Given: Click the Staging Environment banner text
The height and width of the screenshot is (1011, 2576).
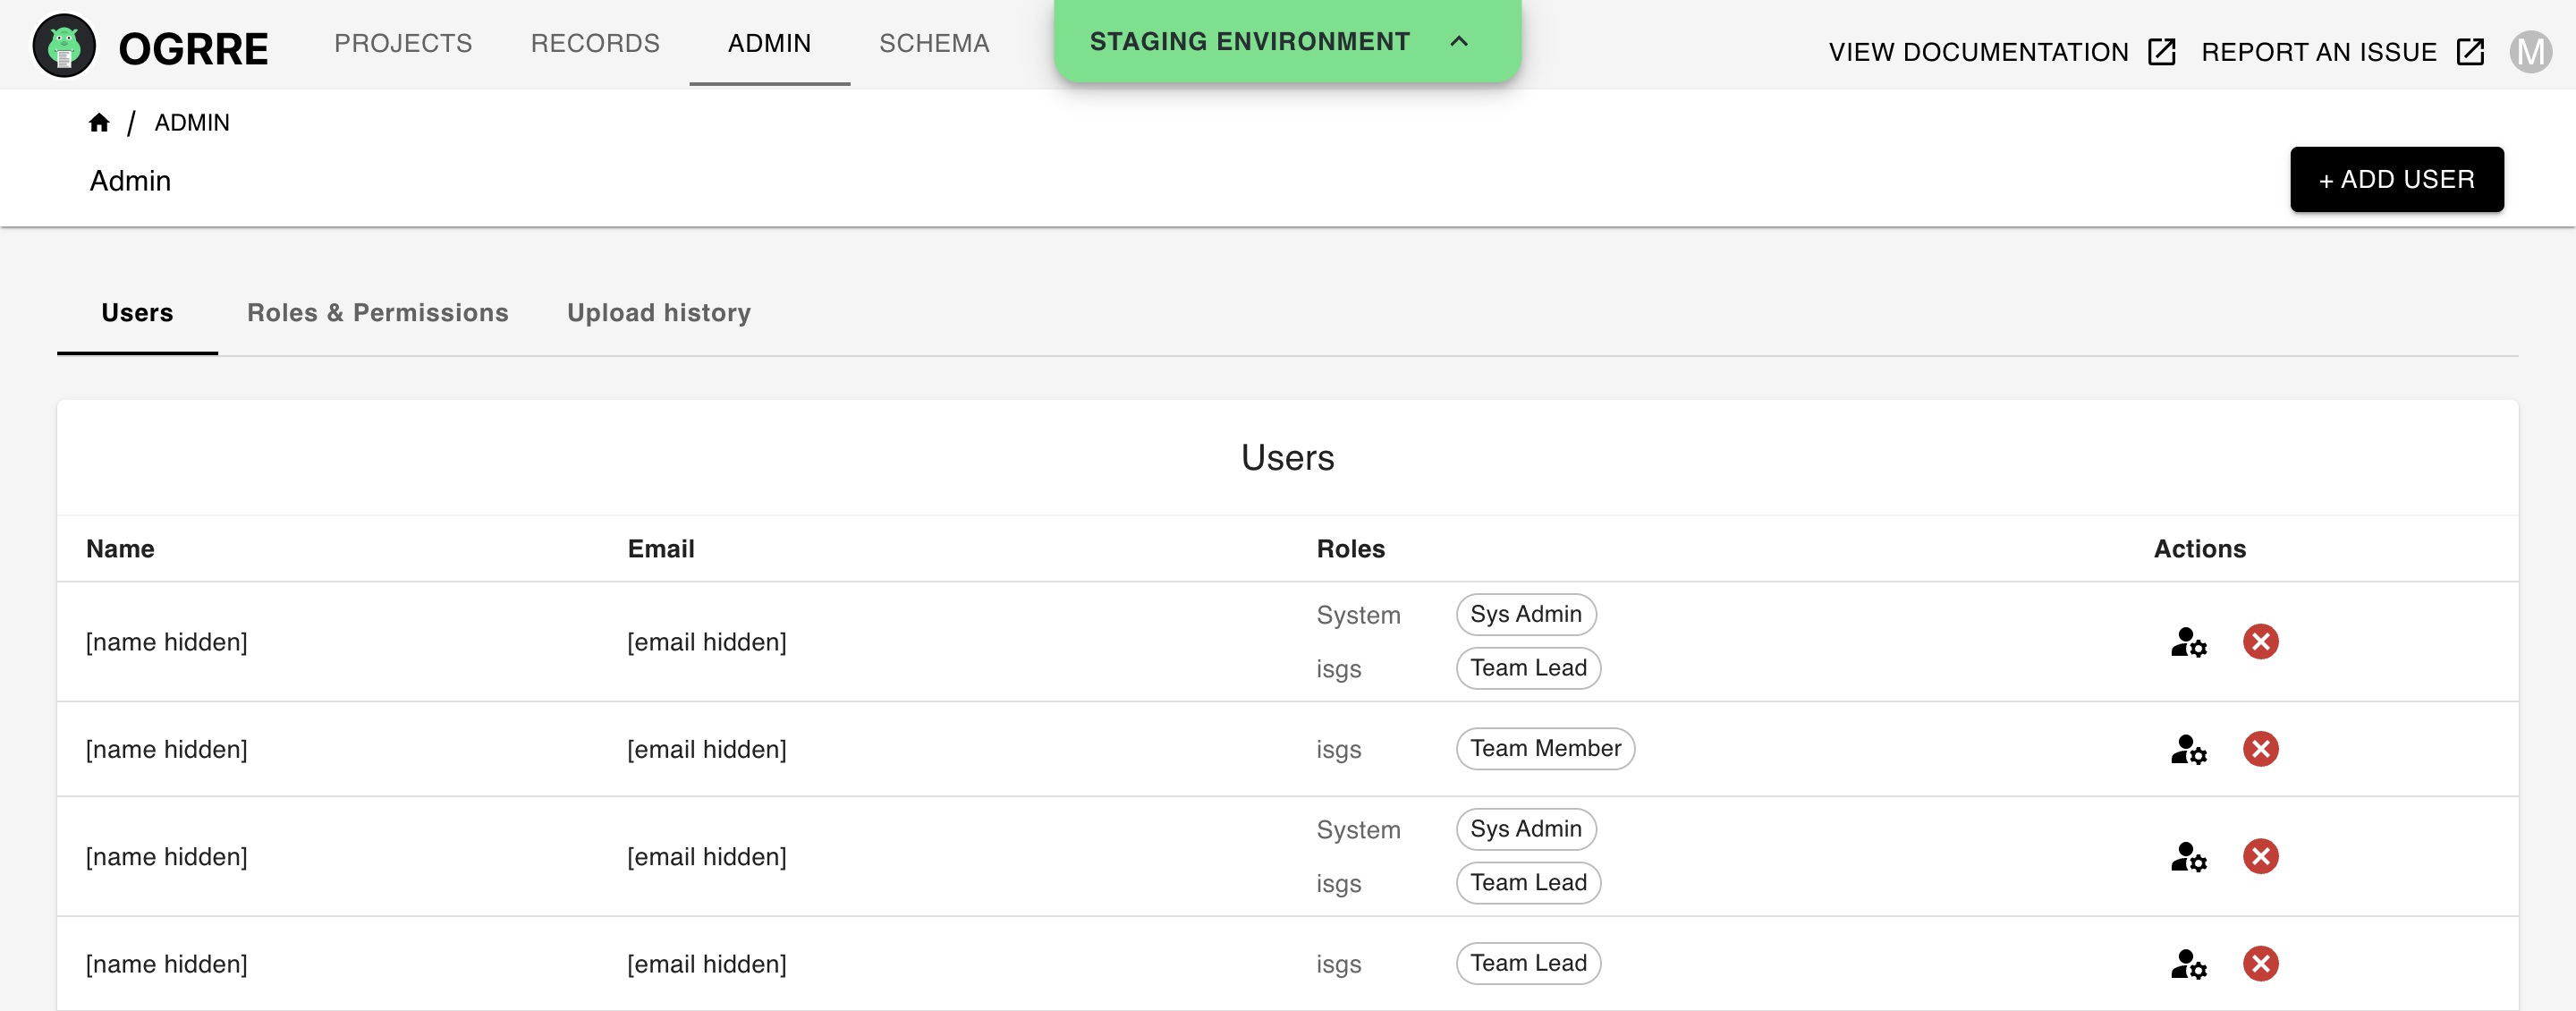Looking at the screenshot, I should coord(1249,41).
